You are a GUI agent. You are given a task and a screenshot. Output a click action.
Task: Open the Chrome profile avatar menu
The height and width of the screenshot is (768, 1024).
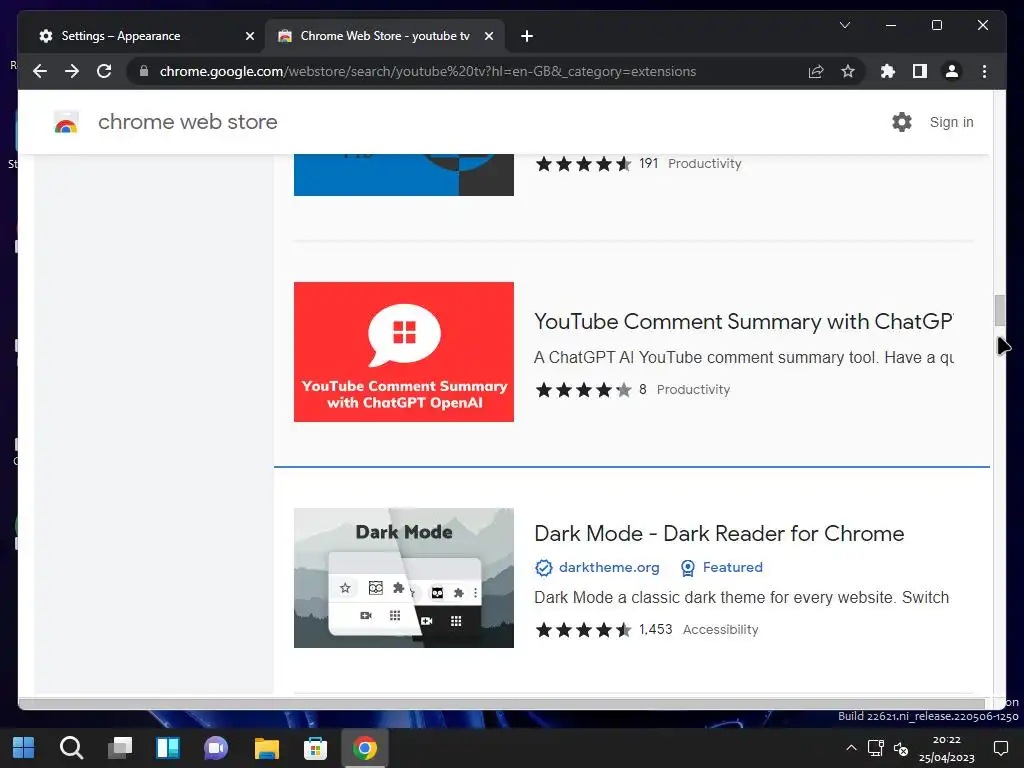[x=952, y=71]
